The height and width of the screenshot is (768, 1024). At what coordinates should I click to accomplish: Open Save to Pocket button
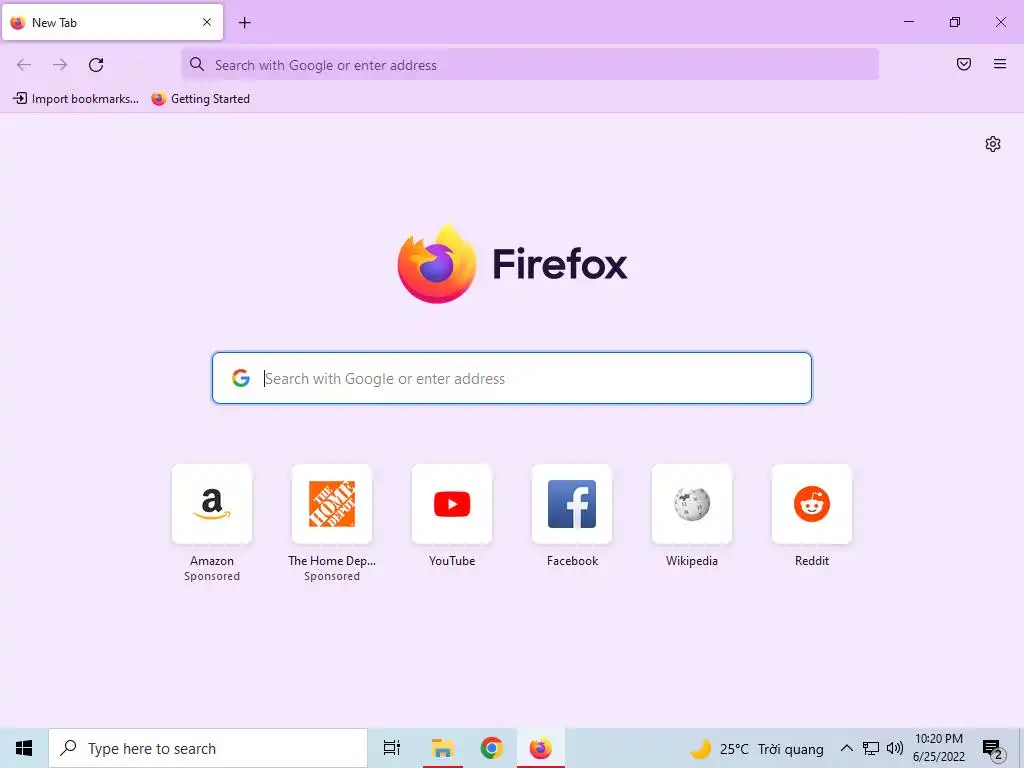pos(964,64)
